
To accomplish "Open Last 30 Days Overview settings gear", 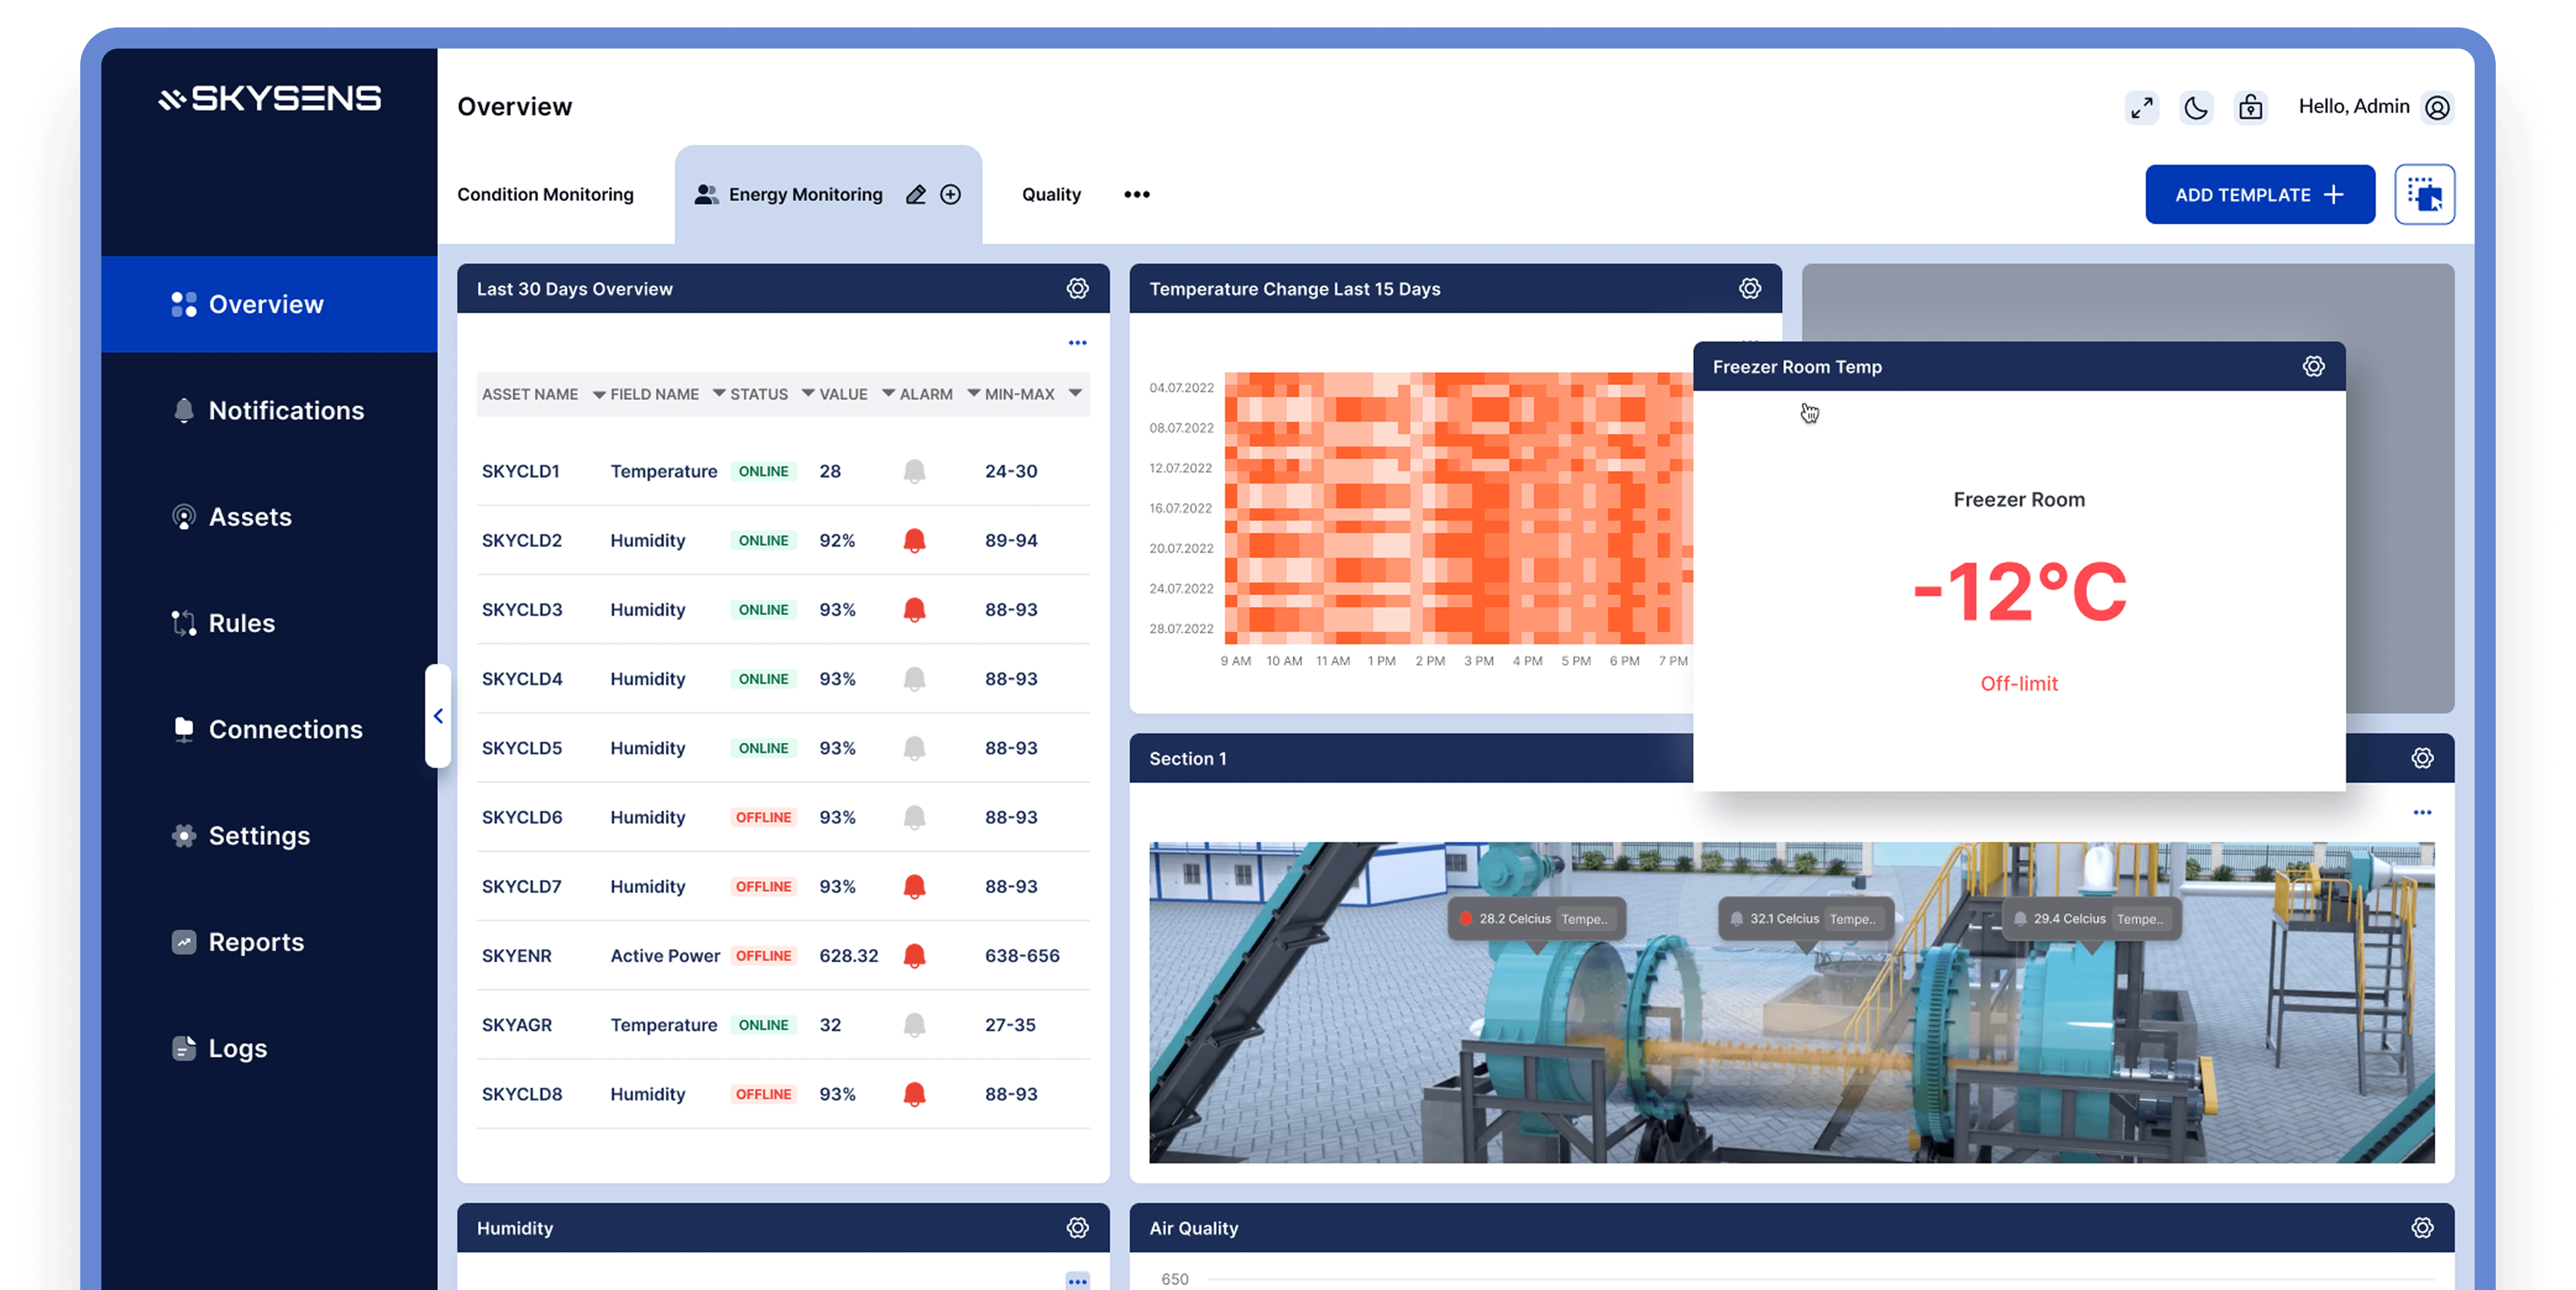I will click(1077, 289).
